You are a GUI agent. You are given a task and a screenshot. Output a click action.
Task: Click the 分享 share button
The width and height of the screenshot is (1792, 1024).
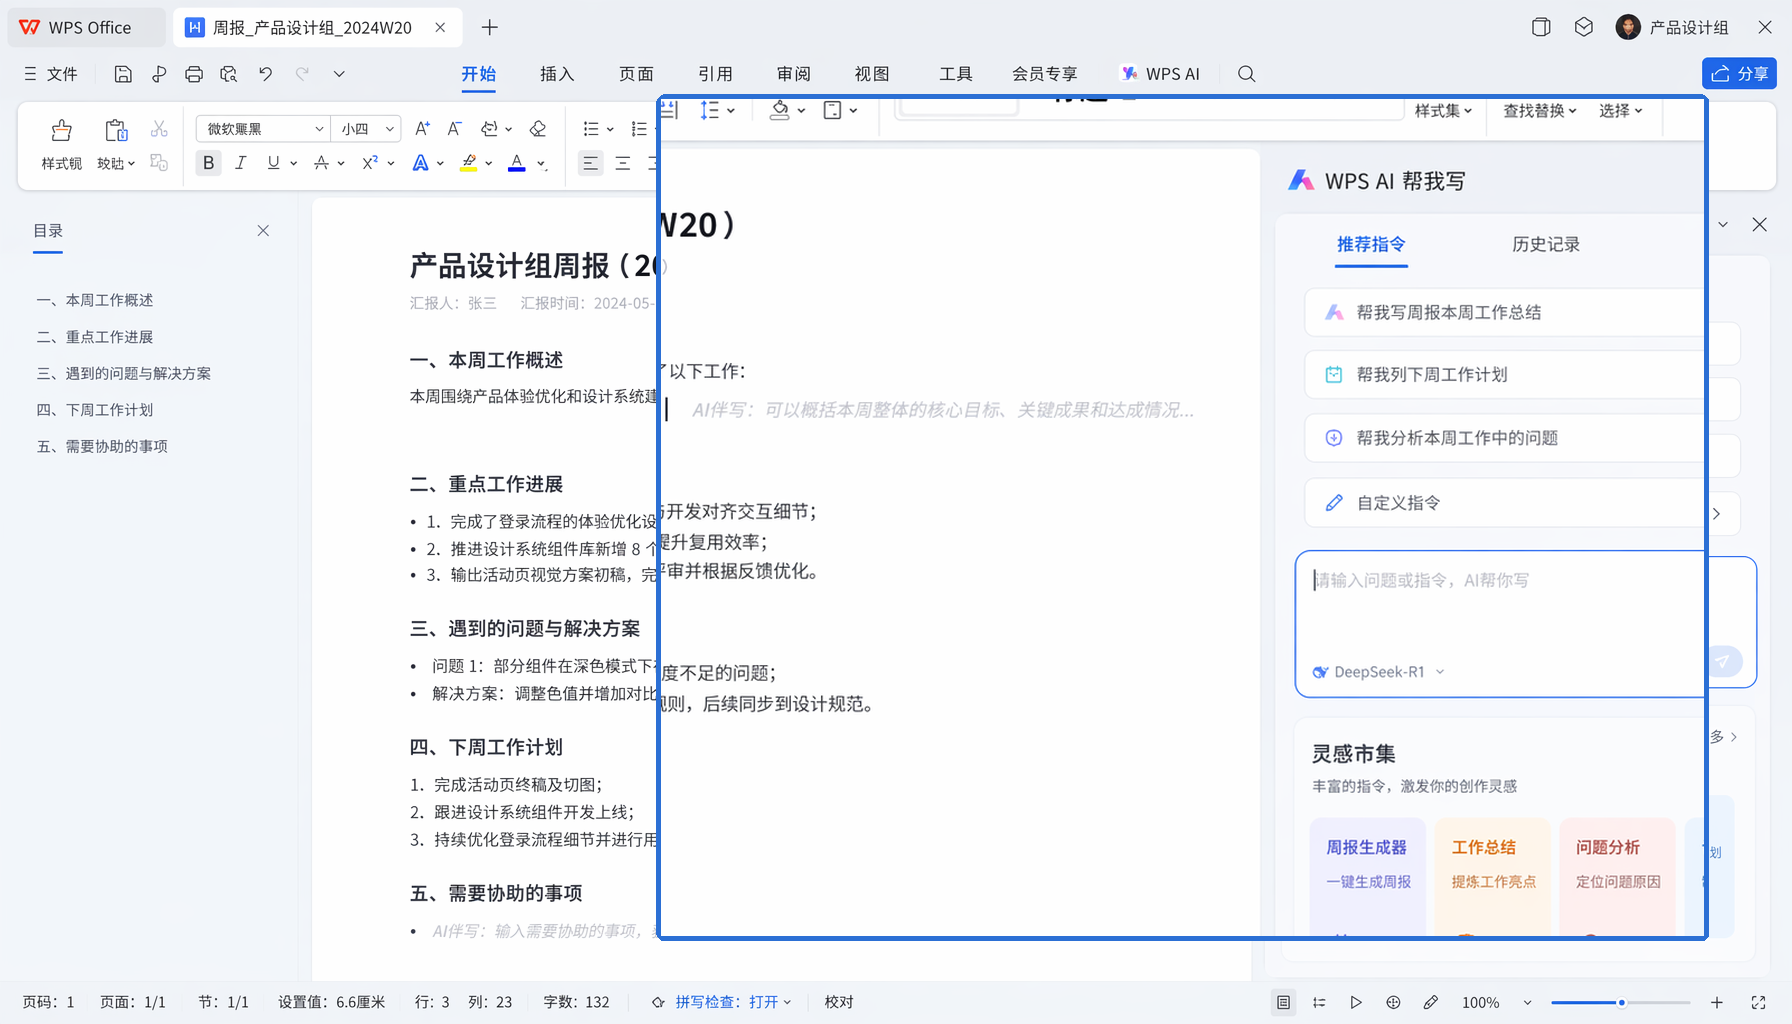coord(1740,73)
